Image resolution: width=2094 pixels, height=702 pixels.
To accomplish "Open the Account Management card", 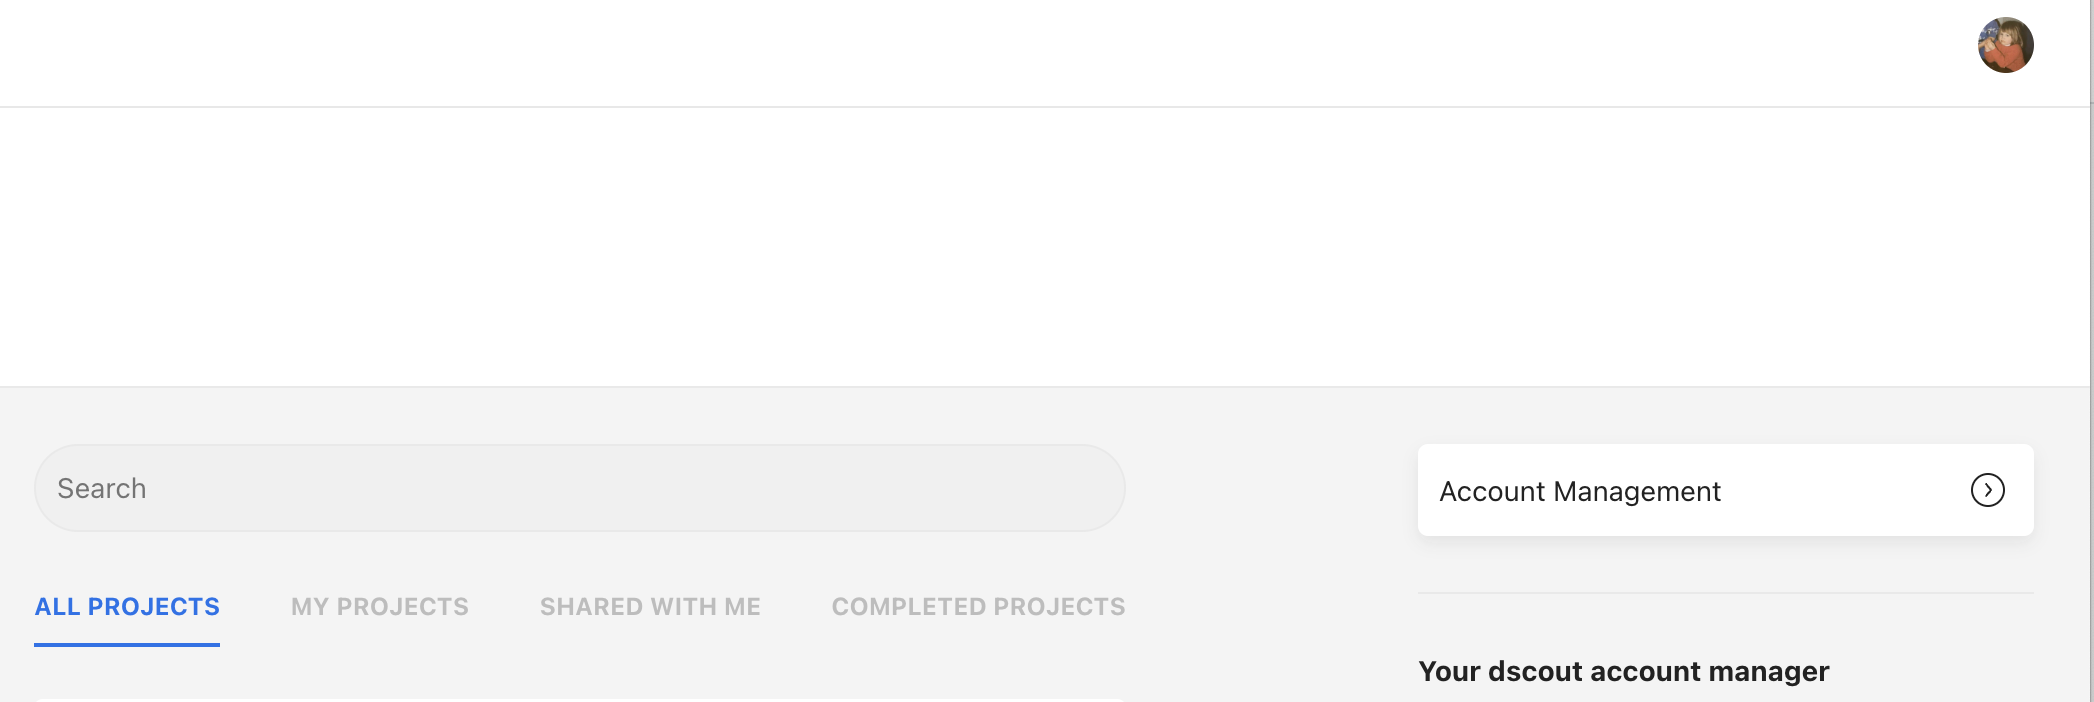I will point(1726,490).
